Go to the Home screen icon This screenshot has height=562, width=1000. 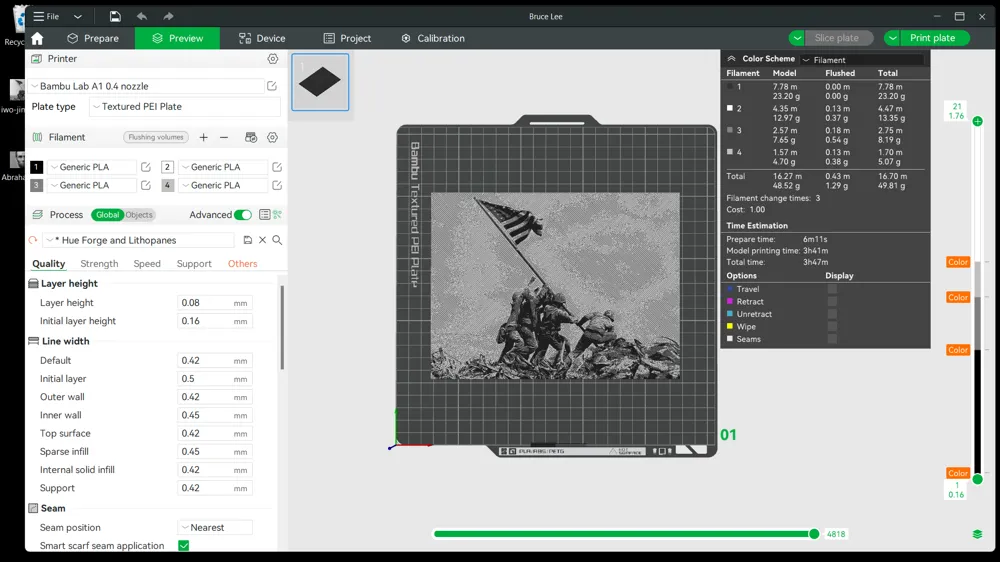click(37, 38)
